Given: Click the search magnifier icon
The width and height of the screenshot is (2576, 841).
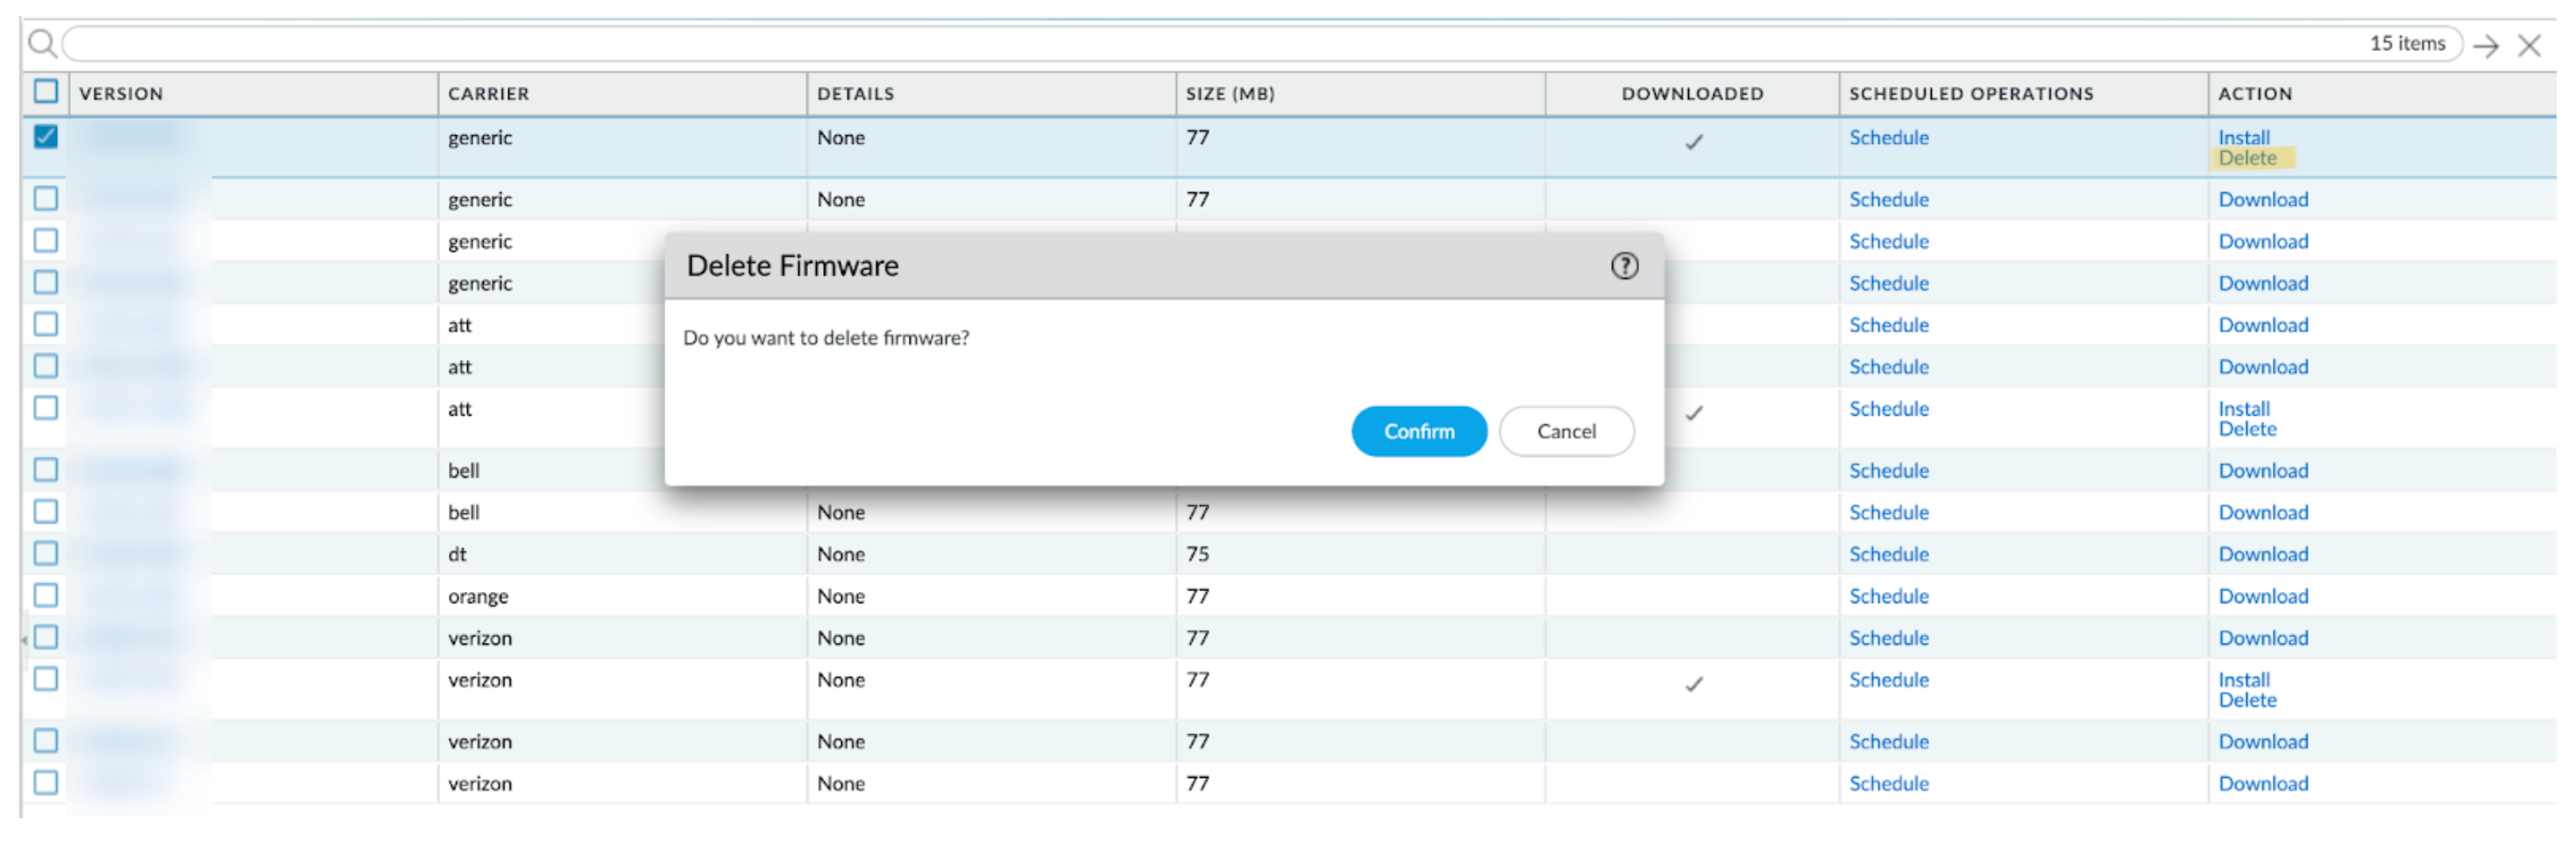Looking at the screenshot, I should click(x=42, y=44).
